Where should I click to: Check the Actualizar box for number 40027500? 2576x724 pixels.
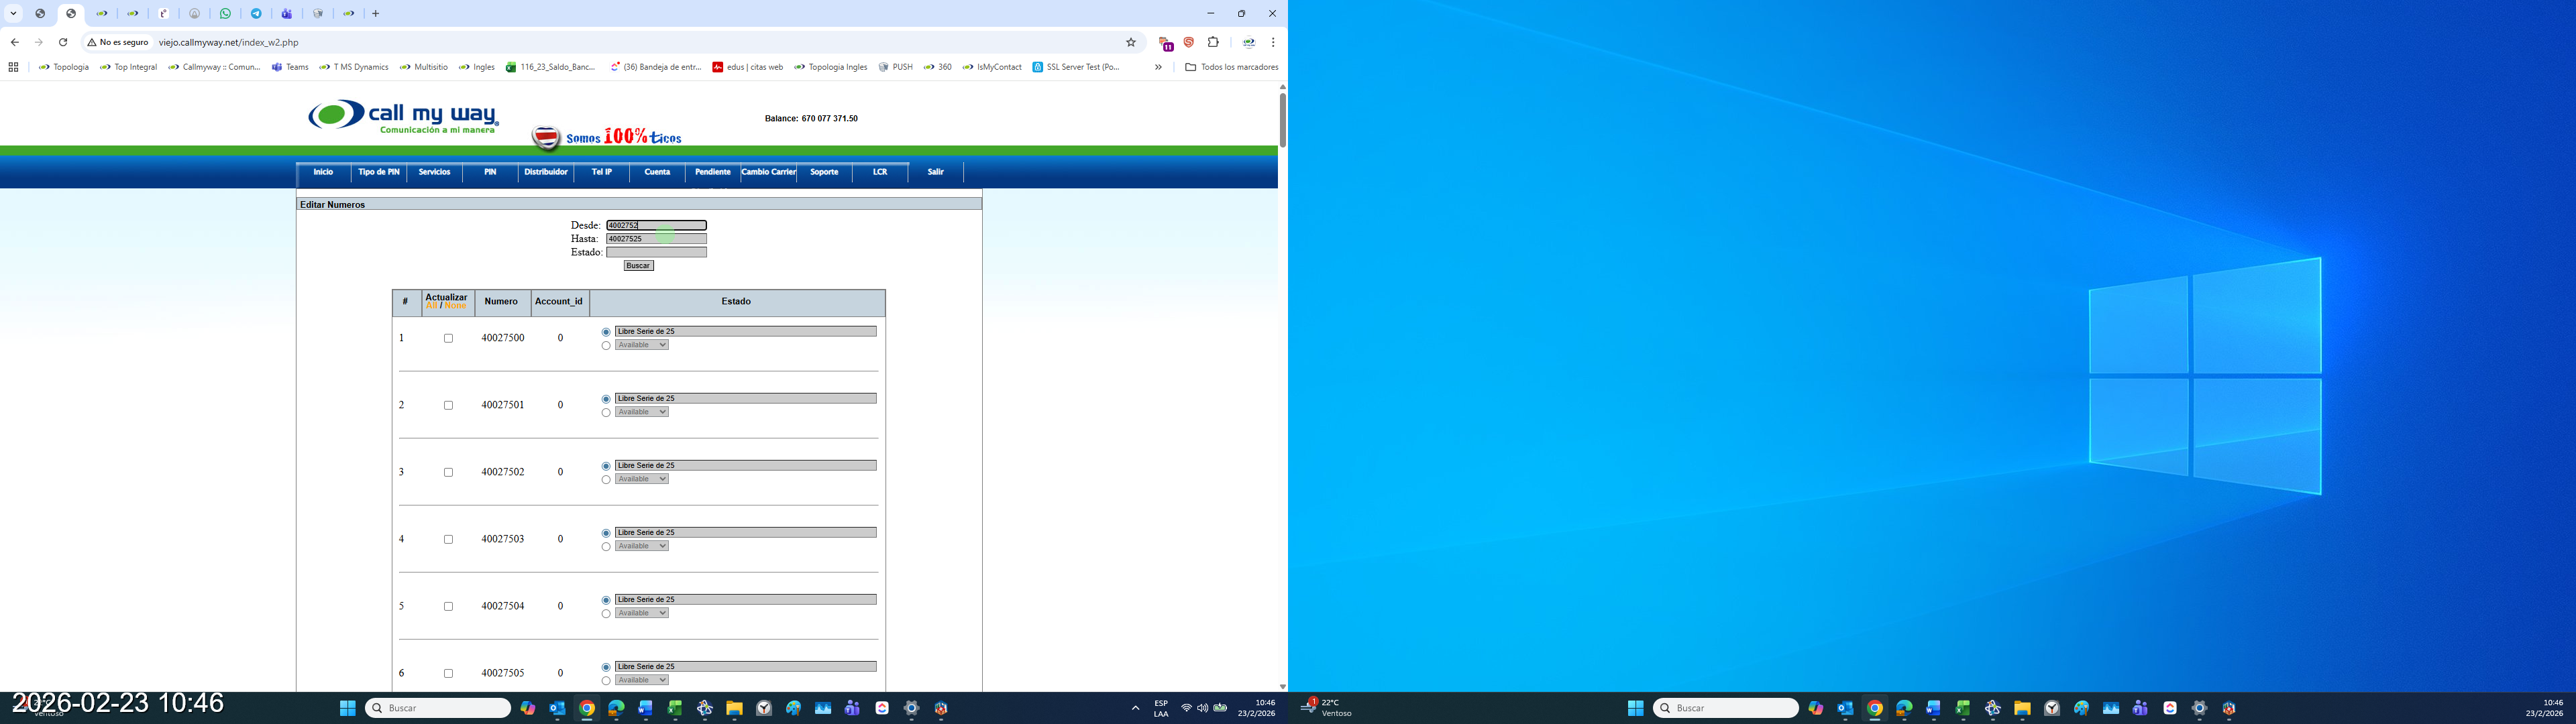tap(448, 338)
